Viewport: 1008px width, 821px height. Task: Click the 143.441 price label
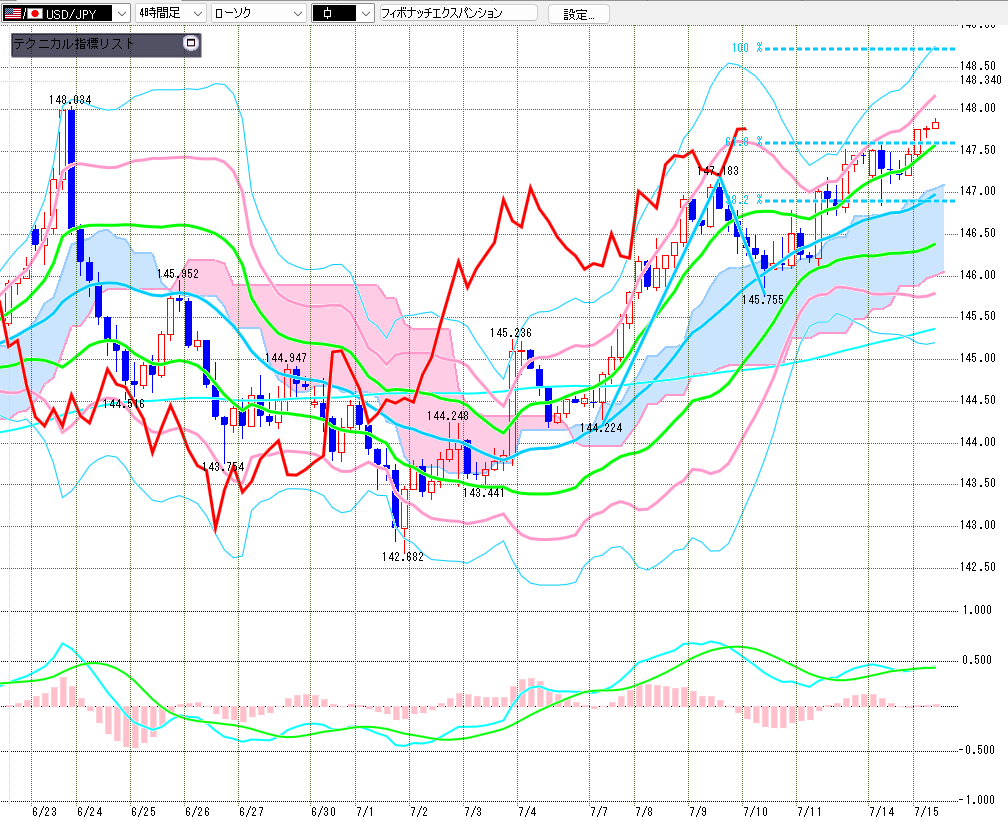(483, 492)
